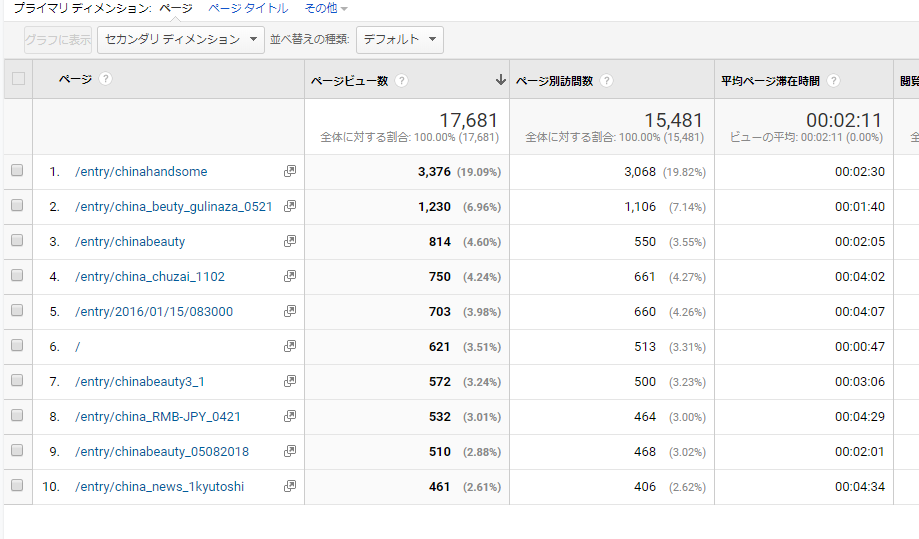Open external link icon for /entry/china_news_1kyutoshi
The image size is (919, 539).
[x=290, y=486]
